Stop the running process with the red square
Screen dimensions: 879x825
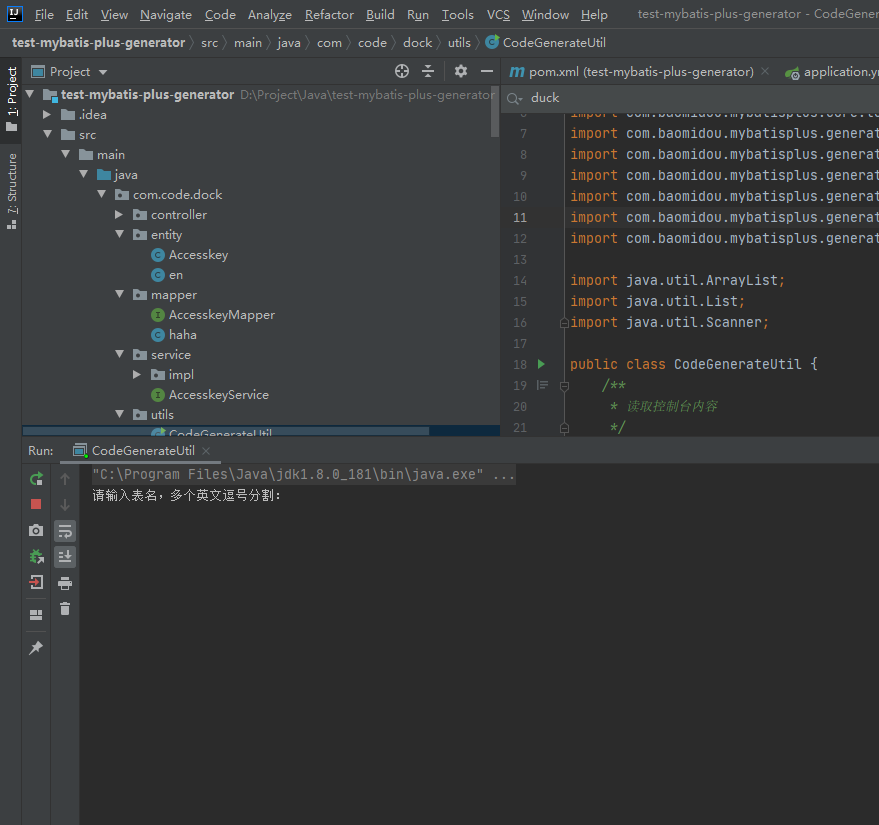(36, 504)
